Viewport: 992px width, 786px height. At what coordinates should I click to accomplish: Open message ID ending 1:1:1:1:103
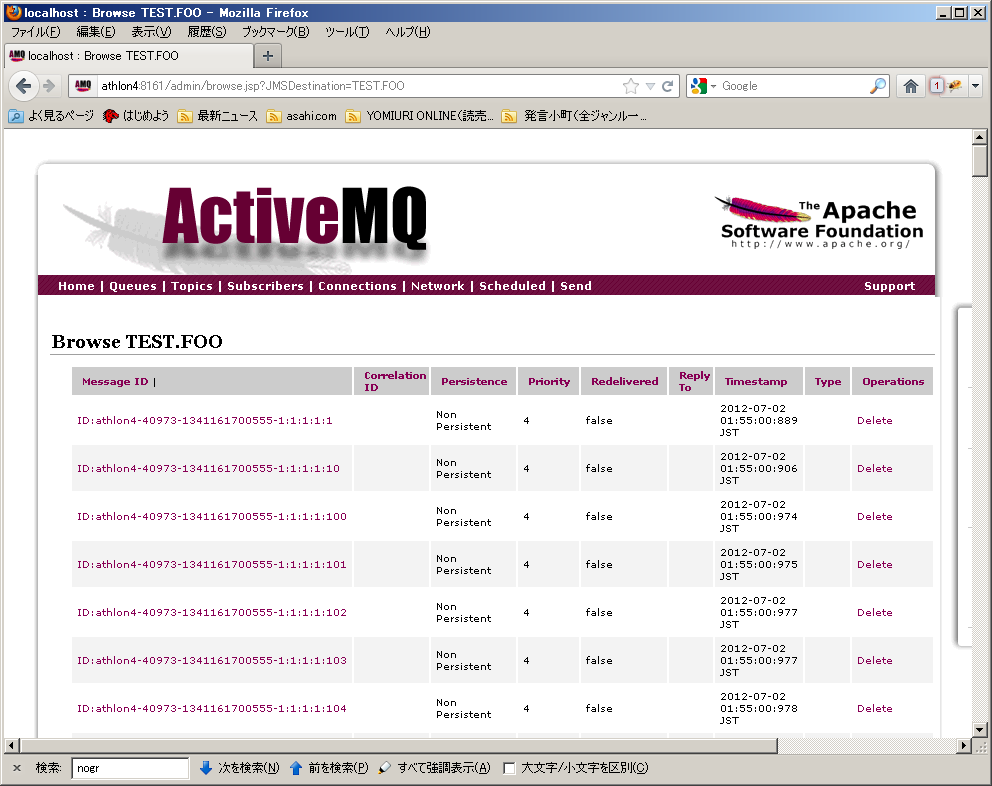(212, 661)
